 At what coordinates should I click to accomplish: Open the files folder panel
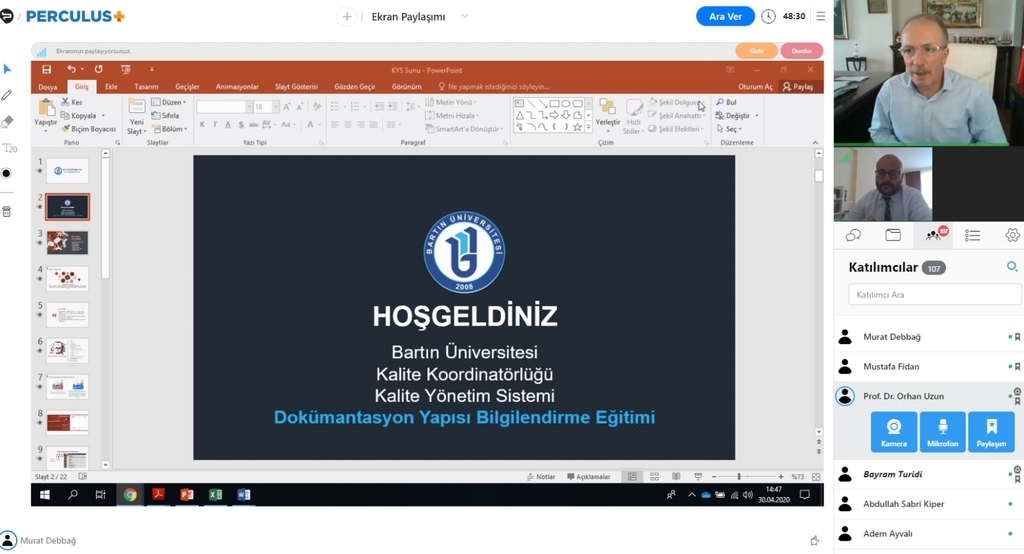(x=893, y=235)
